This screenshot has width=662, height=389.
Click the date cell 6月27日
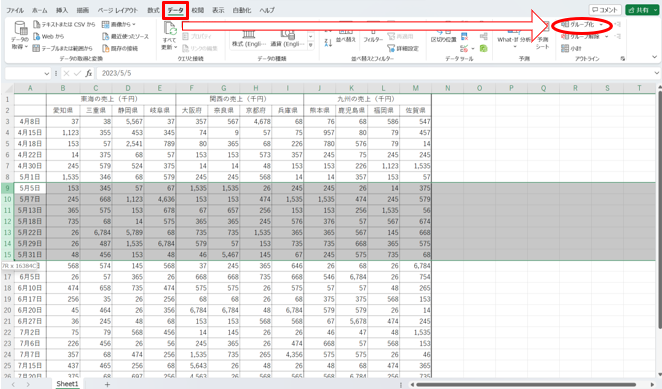point(30,321)
